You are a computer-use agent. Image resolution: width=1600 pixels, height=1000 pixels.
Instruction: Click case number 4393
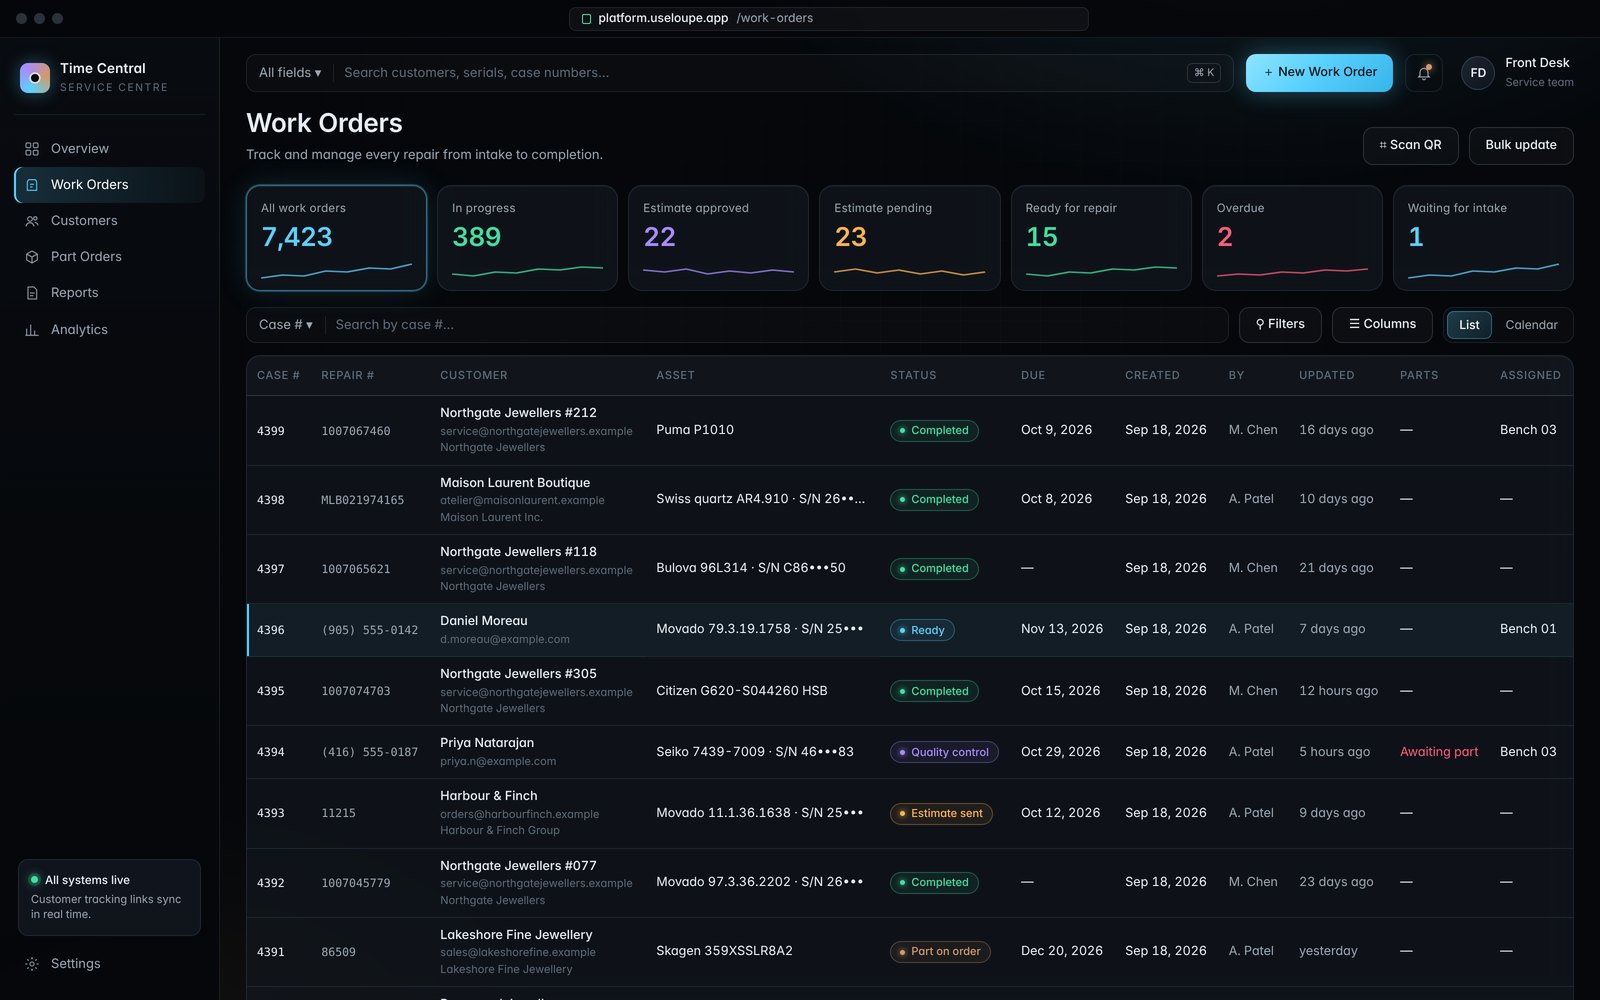(271, 813)
